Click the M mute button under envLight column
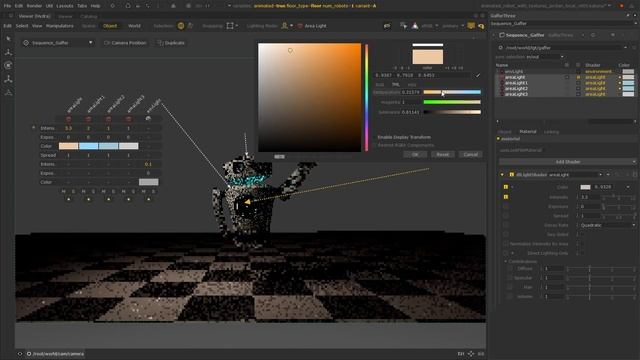640x360 pixels. point(144,191)
